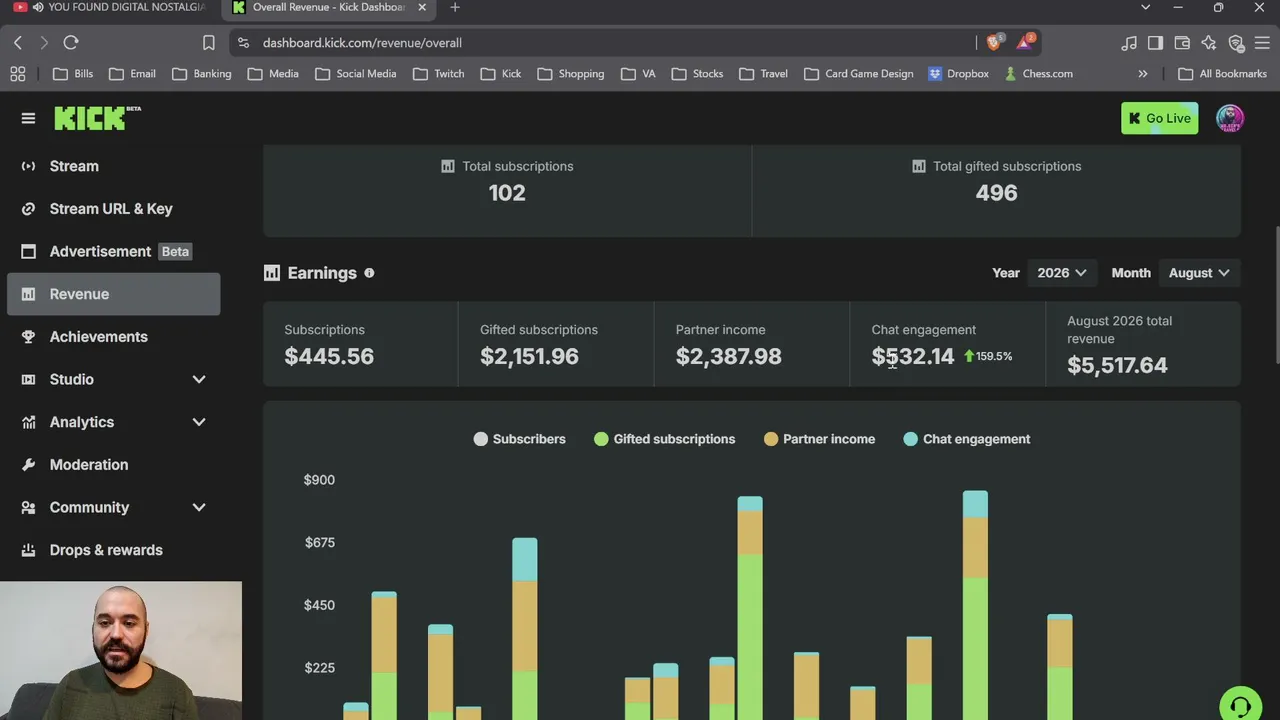Open the tab search dropdown arrow
The height and width of the screenshot is (720, 1280).
[x=1145, y=7]
